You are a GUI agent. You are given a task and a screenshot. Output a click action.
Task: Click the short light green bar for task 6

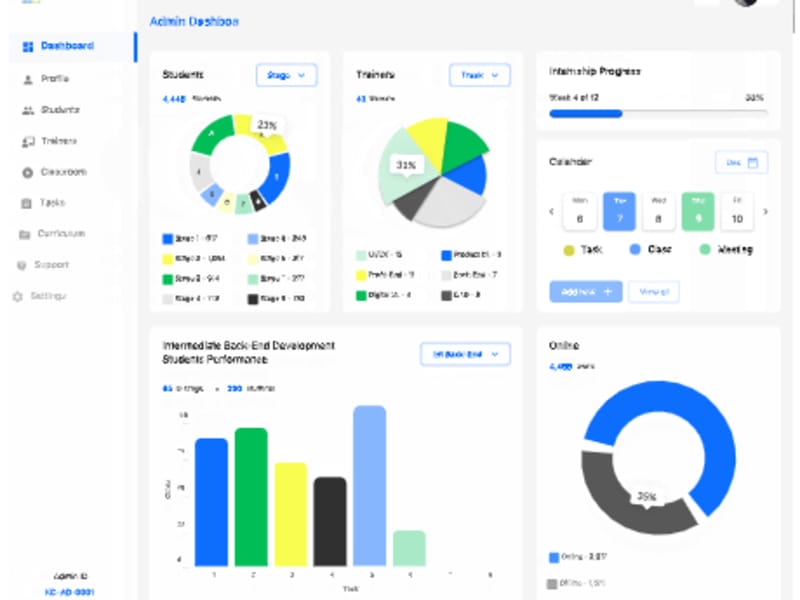coord(409,548)
